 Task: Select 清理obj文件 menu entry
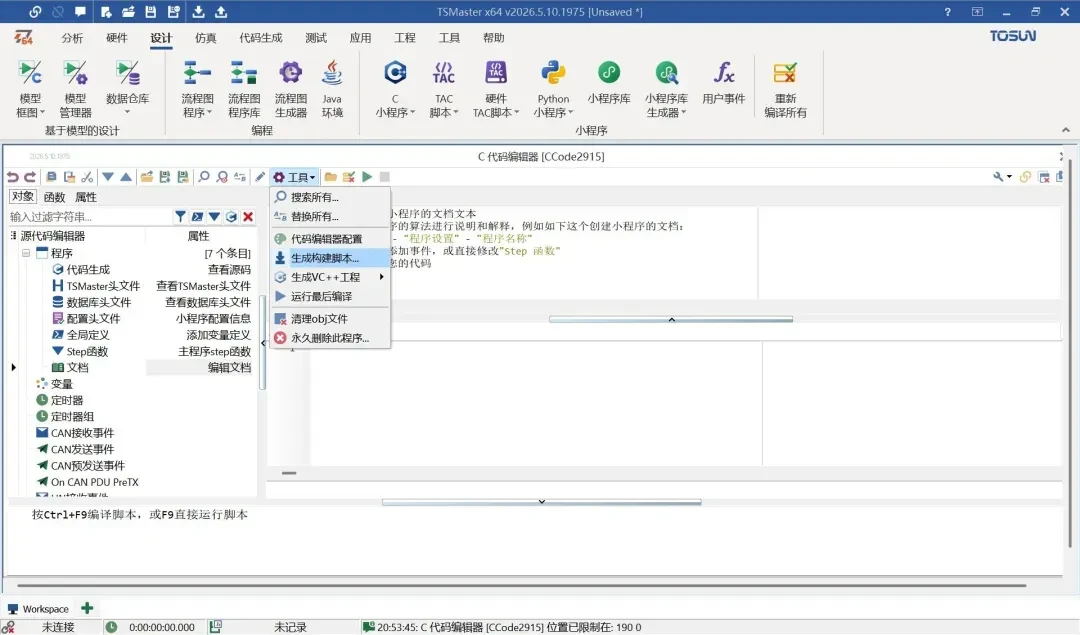click(330, 319)
